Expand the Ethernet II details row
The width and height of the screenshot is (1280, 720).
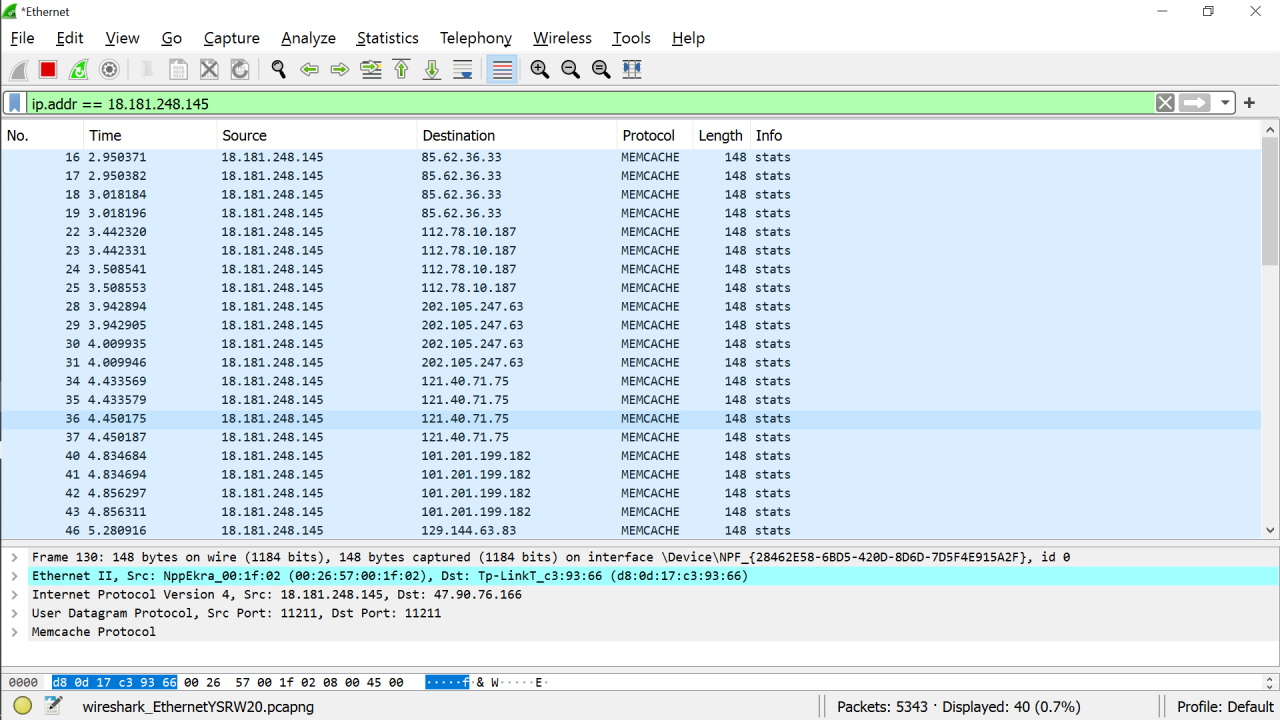coord(15,576)
